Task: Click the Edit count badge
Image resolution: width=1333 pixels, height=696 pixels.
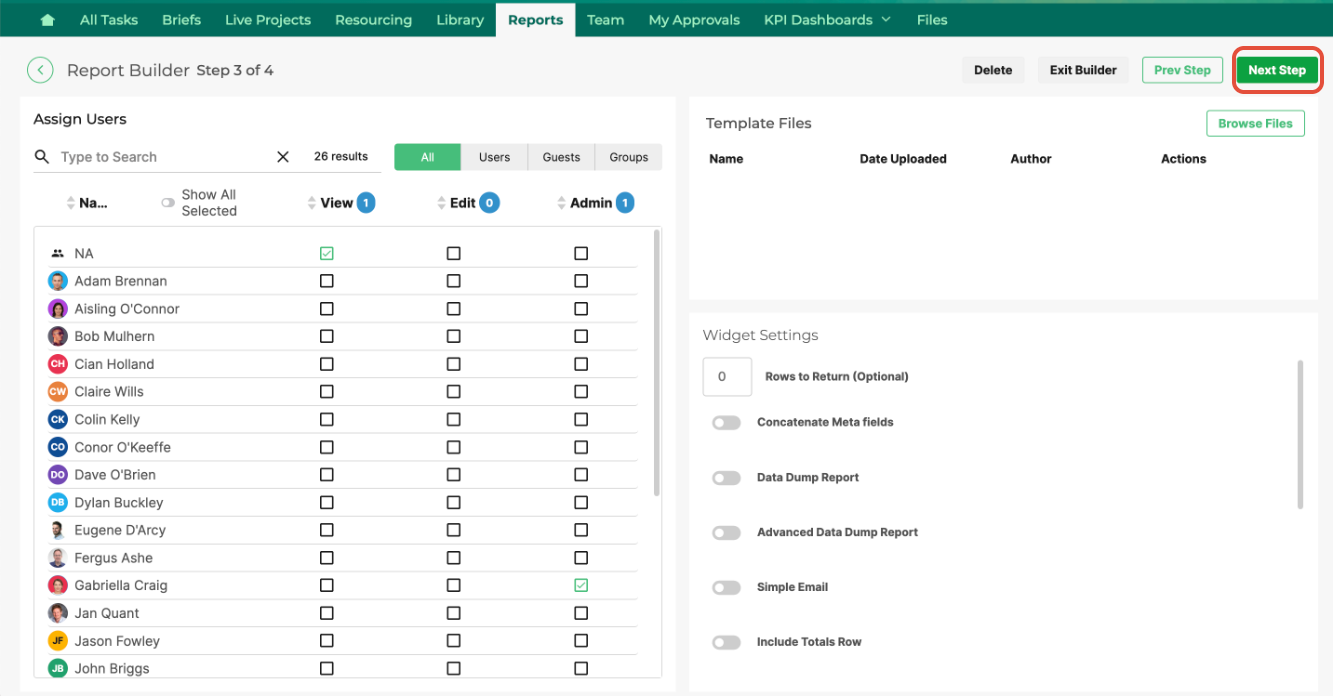Action: point(489,203)
